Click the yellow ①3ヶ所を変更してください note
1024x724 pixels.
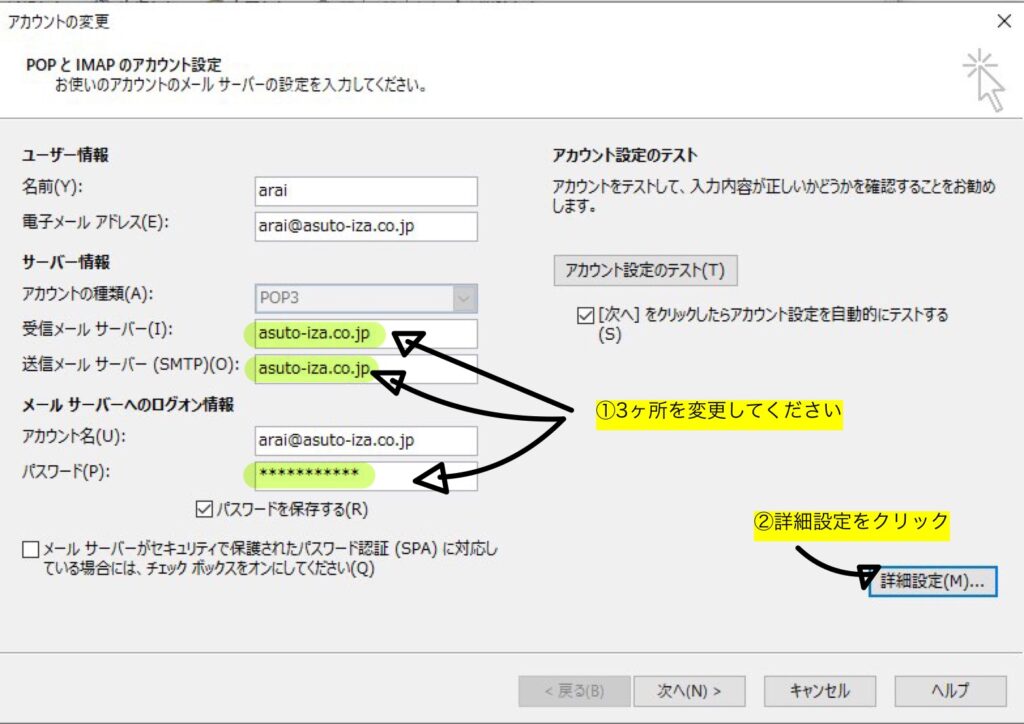(720, 411)
